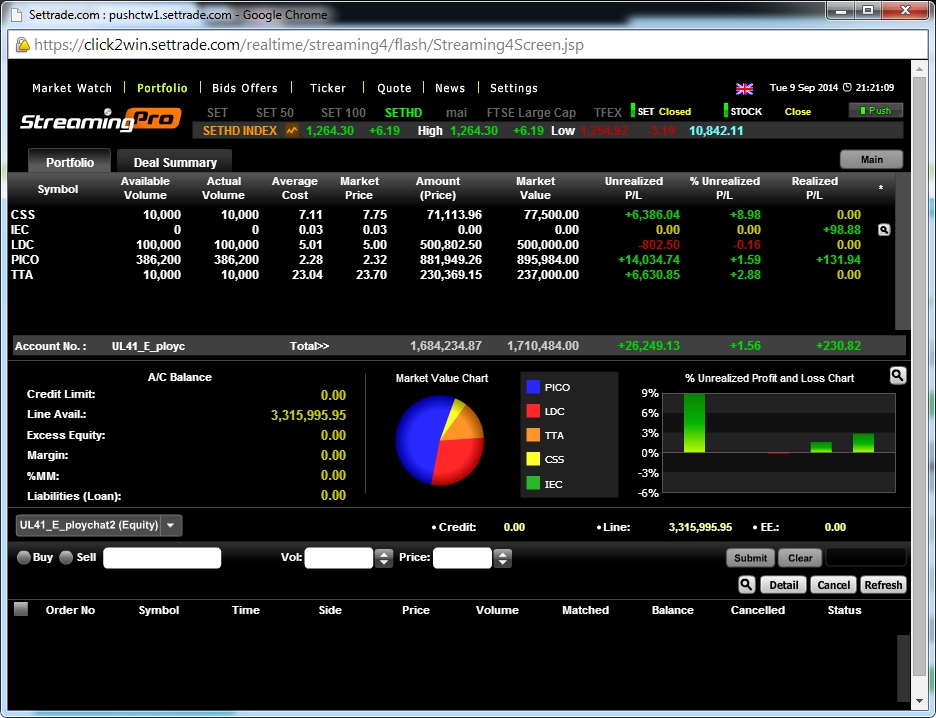The width and height of the screenshot is (936, 718).
Task: Click the Main button
Action: pyautogui.click(x=872, y=159)
